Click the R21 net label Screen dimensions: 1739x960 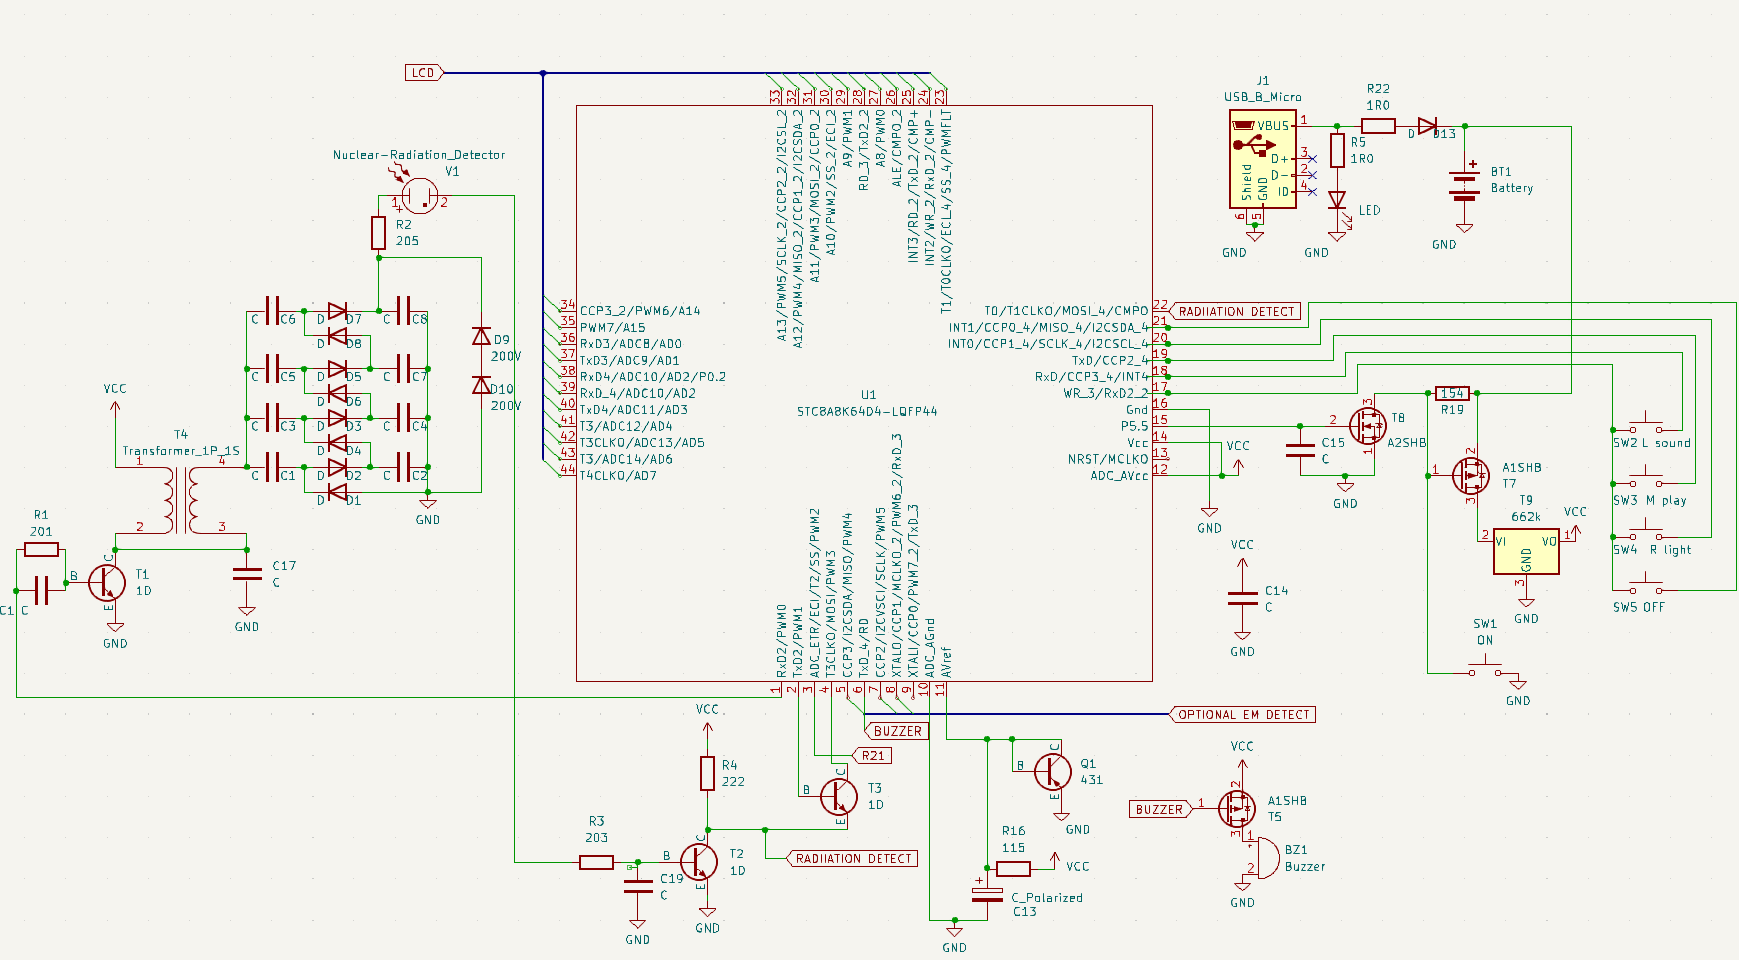(873, 755)
